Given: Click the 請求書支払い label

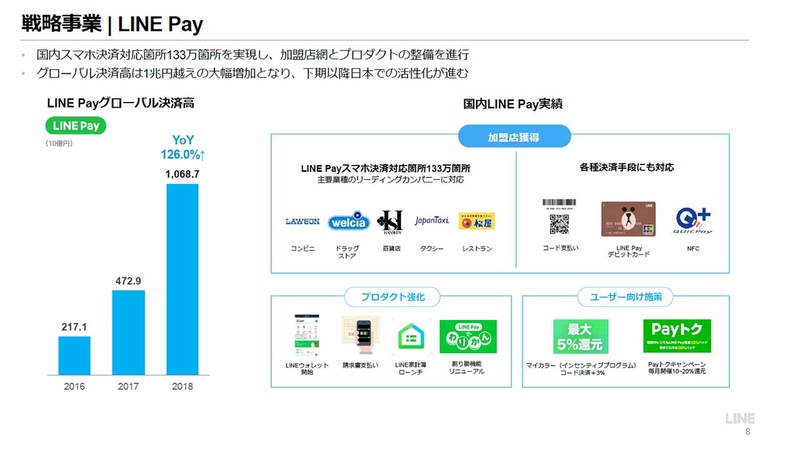Looking at the screenshot, I should tap(361, 365).
